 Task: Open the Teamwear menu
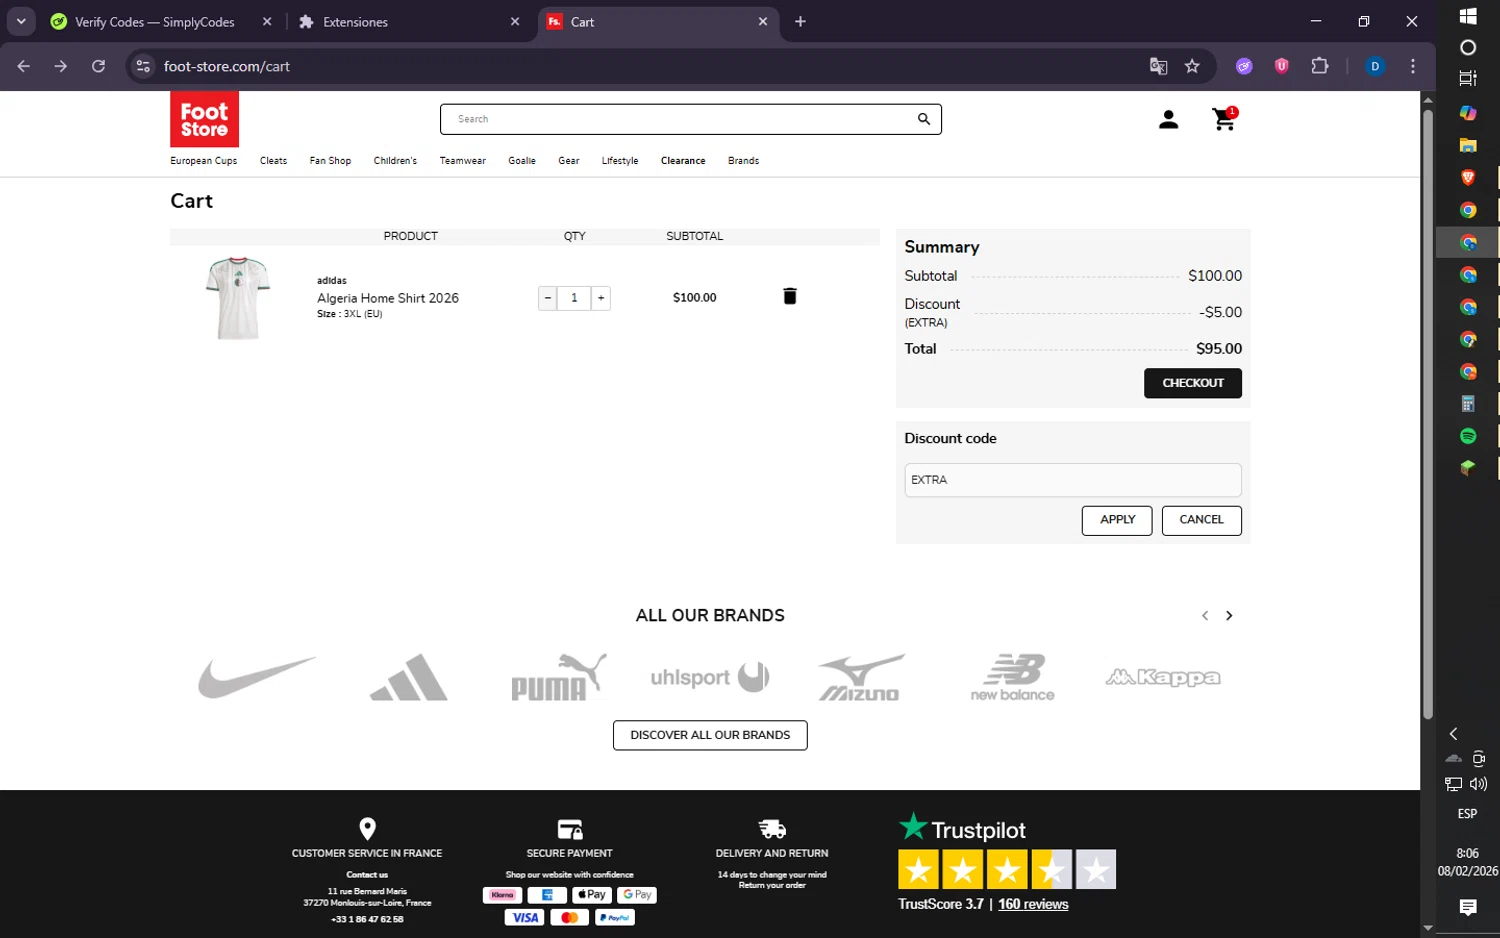(463, 161)
